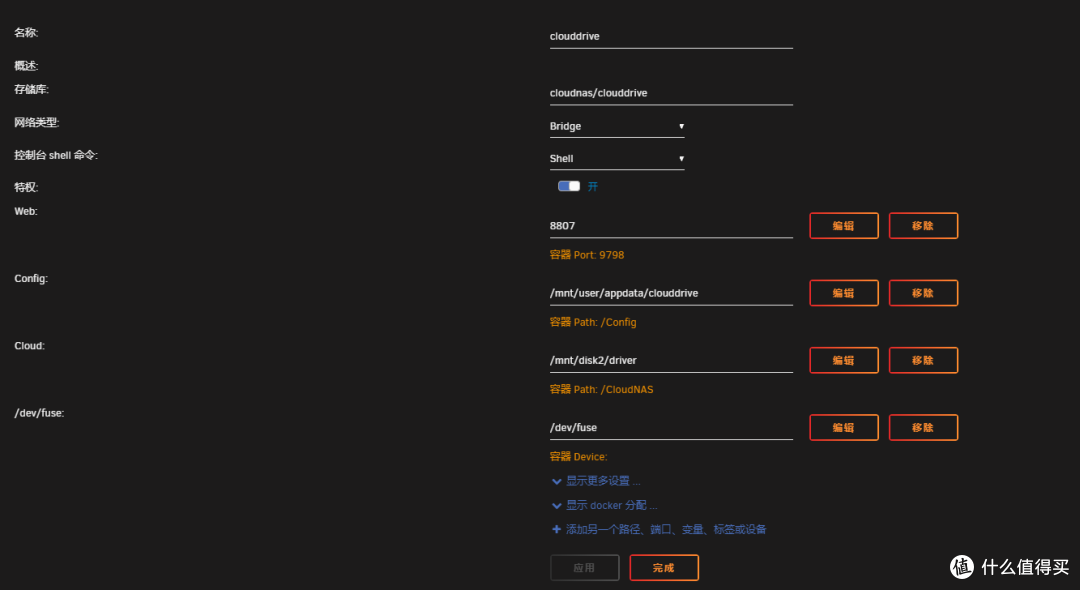This screenshot has height=590, width=1080.
Task: Edit the repository field cloudnas/clouddrive
Action: [671, 93]
